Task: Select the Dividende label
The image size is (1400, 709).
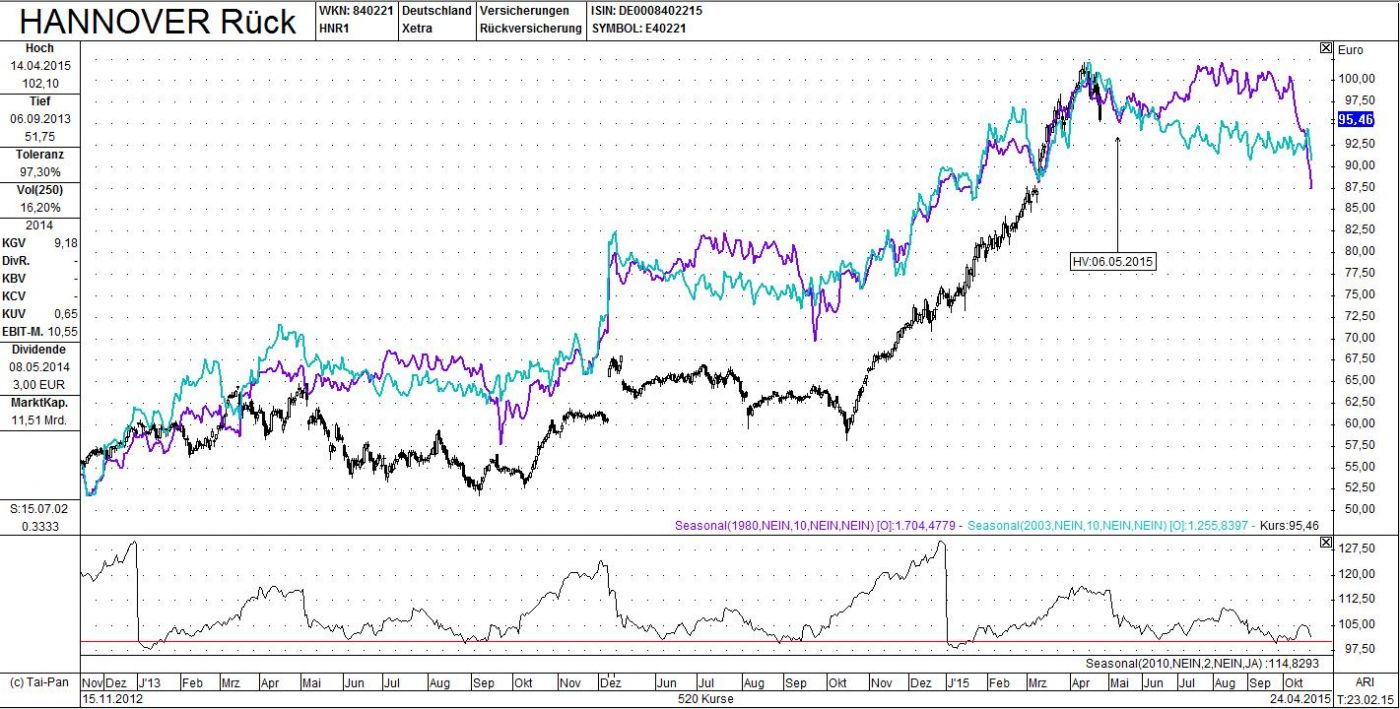Action: [40, 349]
